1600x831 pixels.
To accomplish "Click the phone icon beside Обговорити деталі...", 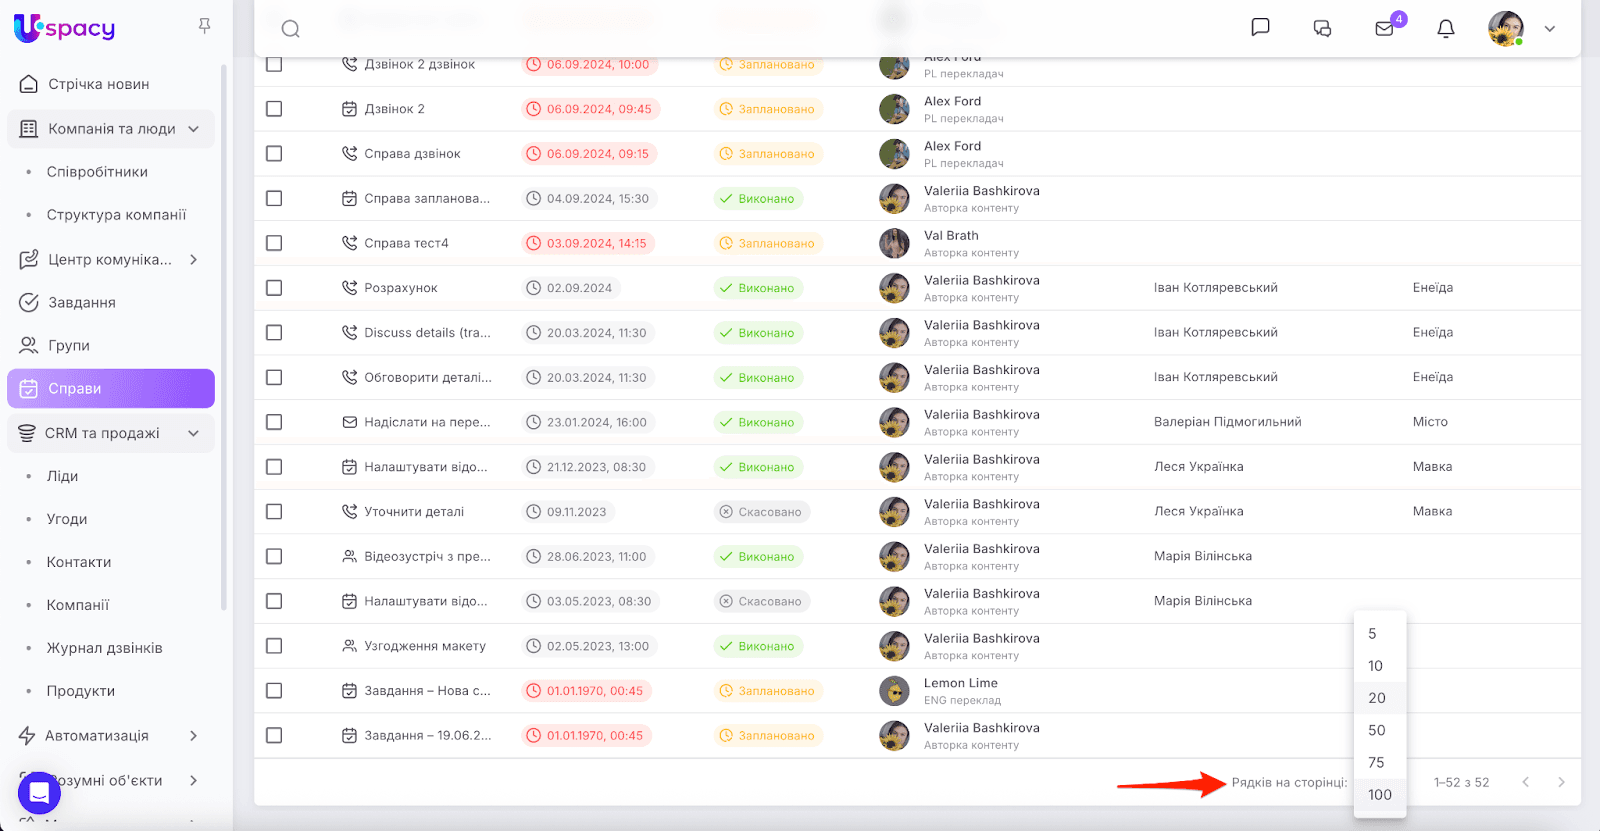I will [x=349, y=378].
